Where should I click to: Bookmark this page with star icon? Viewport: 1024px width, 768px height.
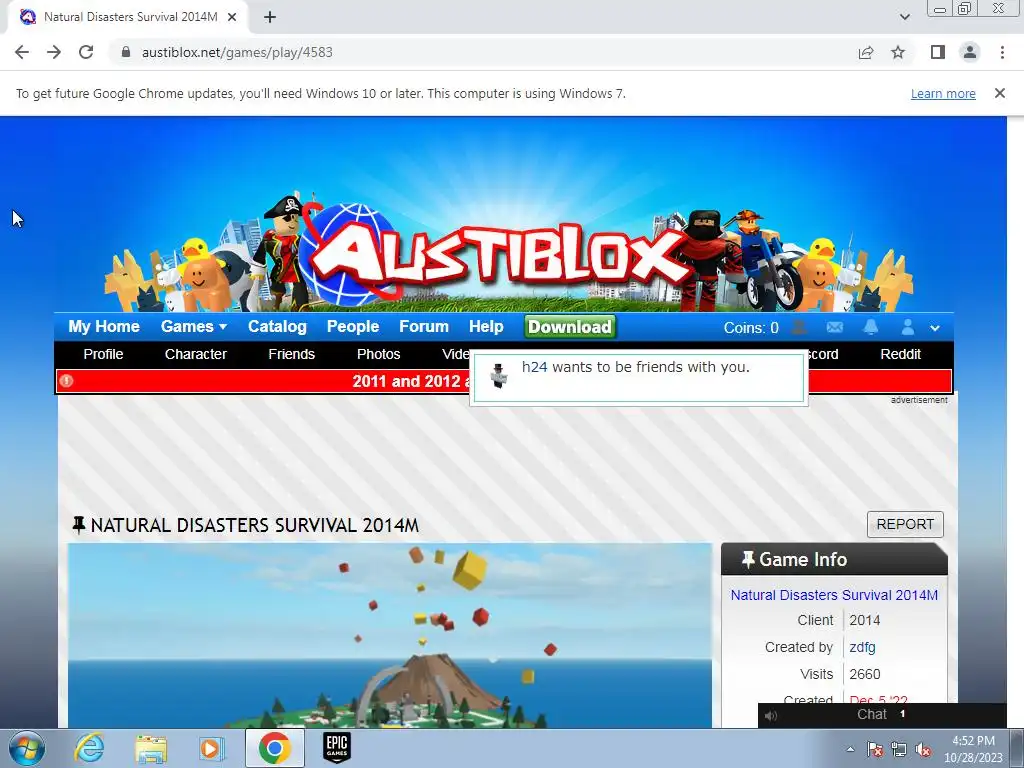pyautogui.click(x=898, y=52)
